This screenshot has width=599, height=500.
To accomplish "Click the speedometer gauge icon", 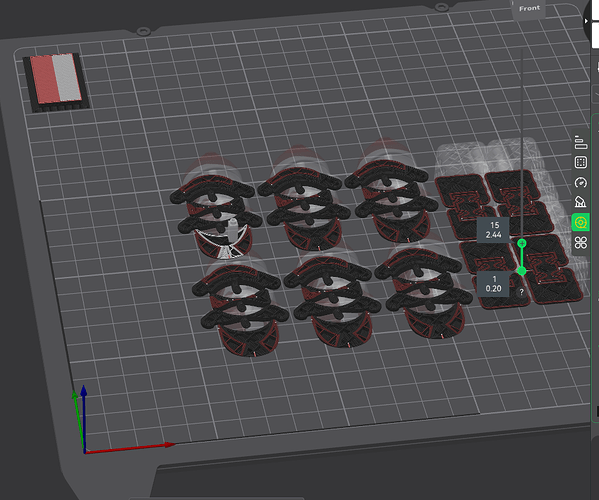I will click(581, 182).
